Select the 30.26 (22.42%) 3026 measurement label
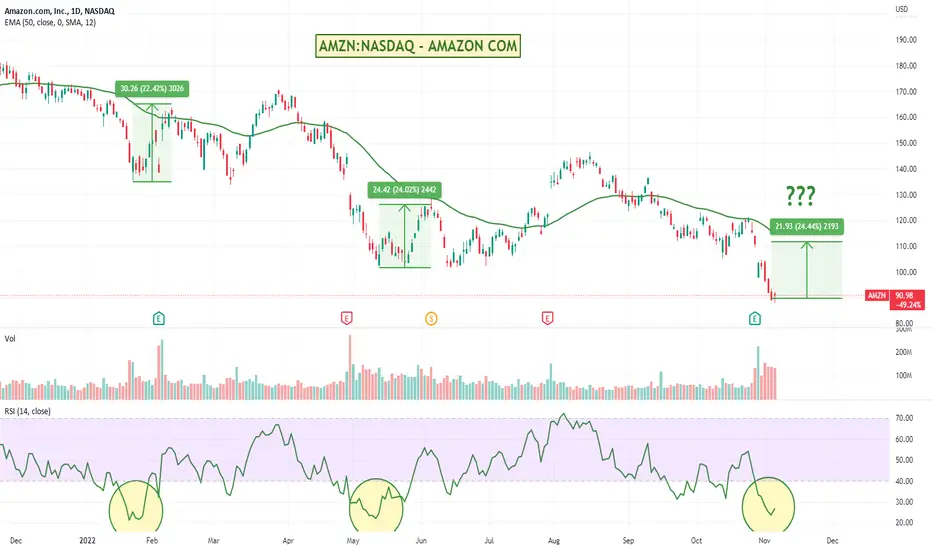This screenshot has height=550, width=932. coord(152,89)
